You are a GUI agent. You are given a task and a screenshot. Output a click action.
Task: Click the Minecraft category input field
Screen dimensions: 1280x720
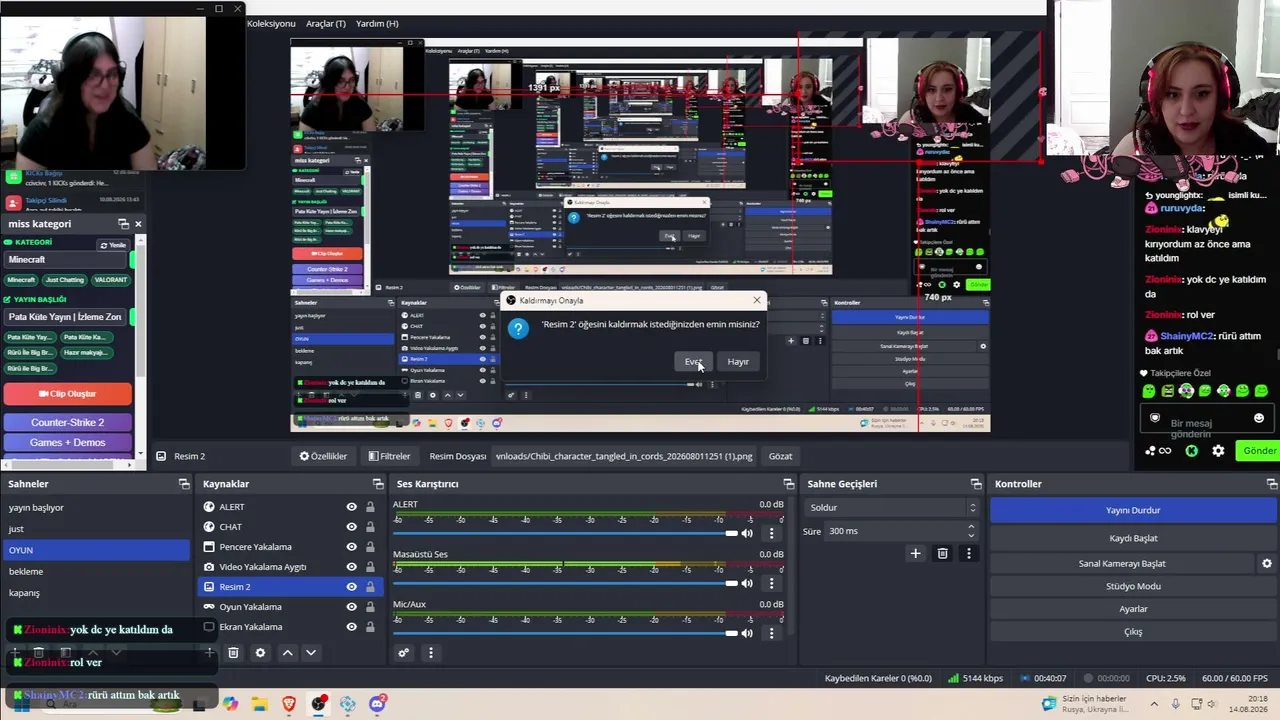pos(67,260)
